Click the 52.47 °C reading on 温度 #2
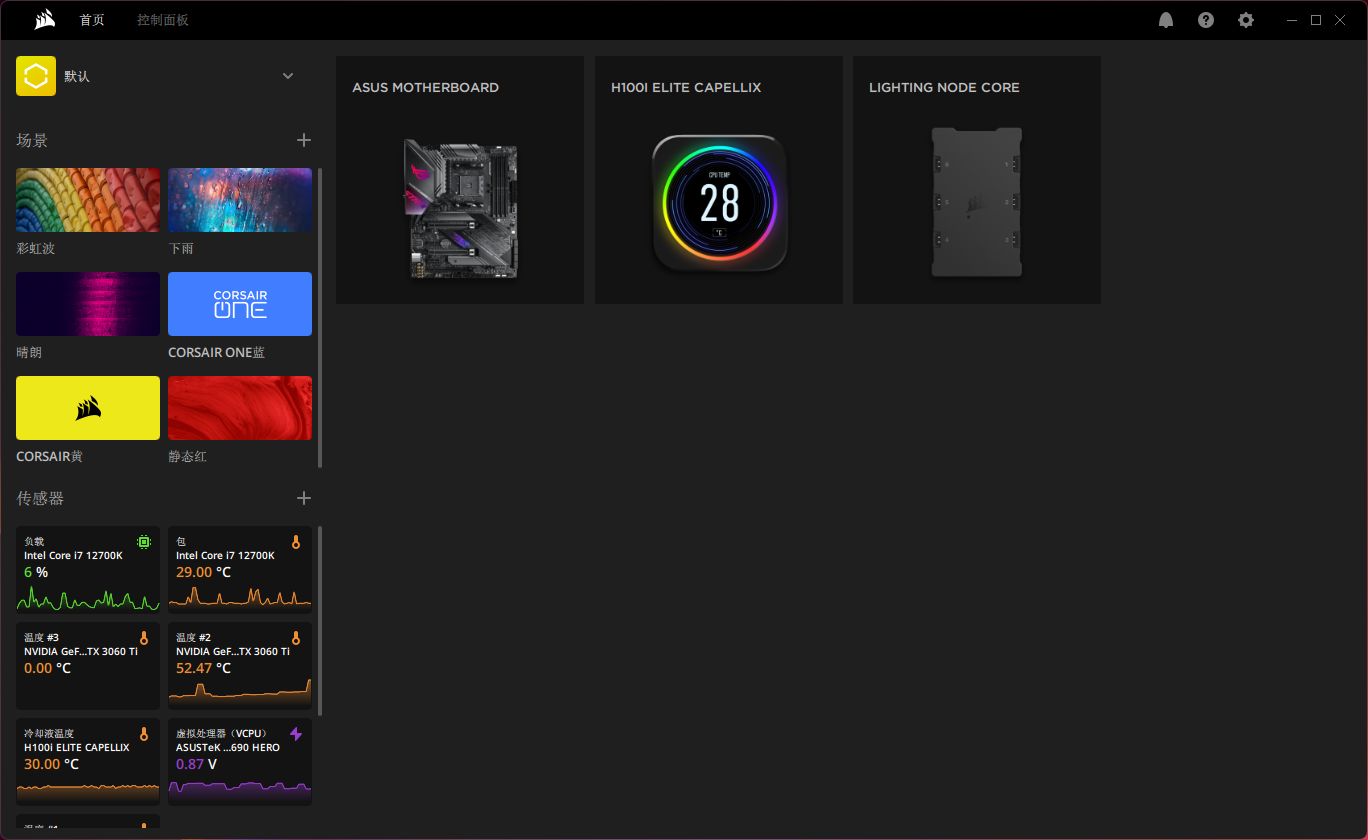 (203, 668)
